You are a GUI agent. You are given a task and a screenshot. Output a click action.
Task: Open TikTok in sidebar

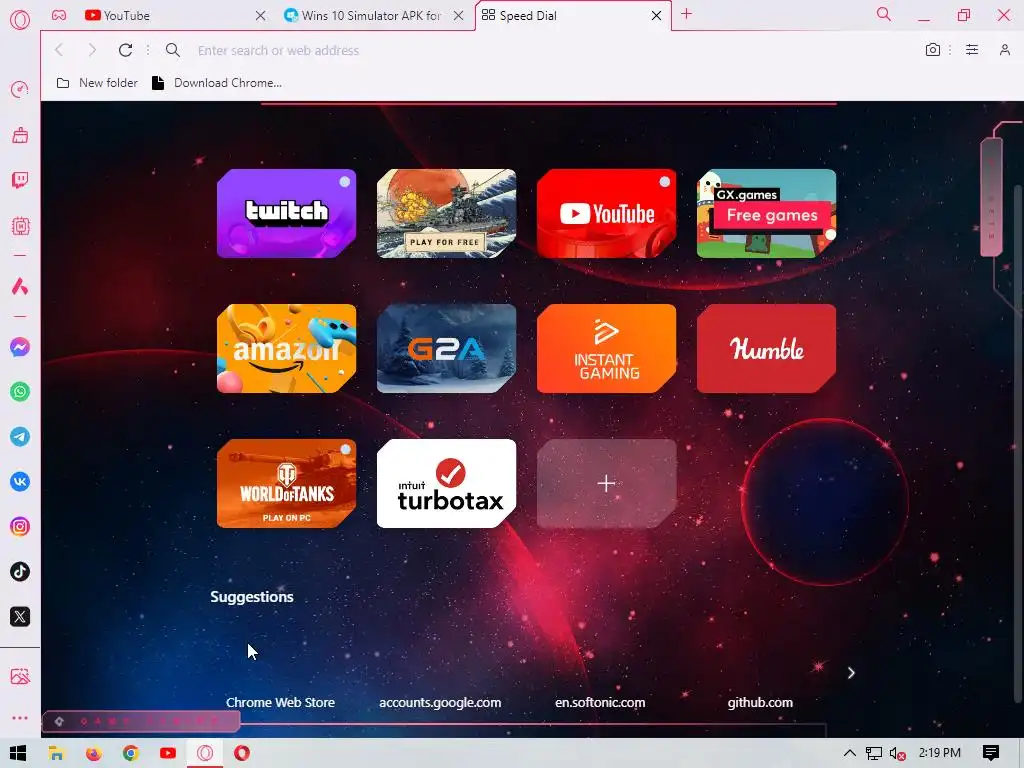20,572
